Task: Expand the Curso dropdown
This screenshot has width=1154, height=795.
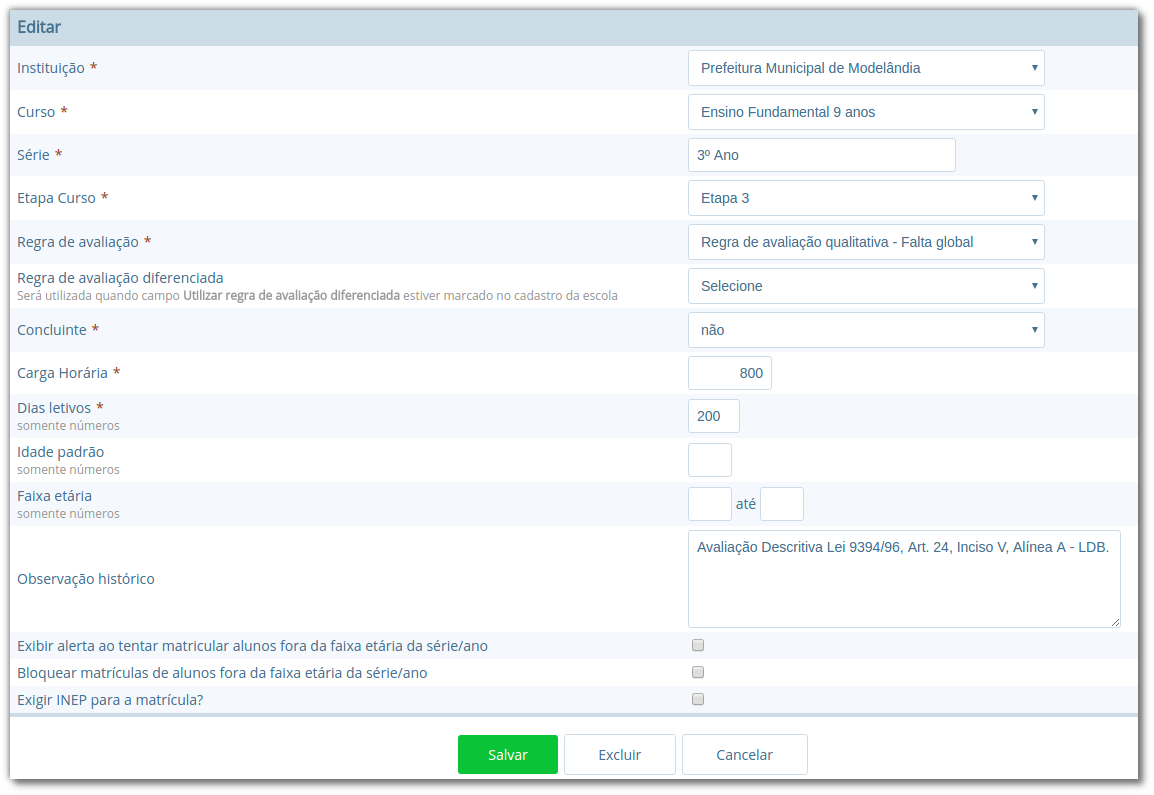Action: click(x=866, y=112)
